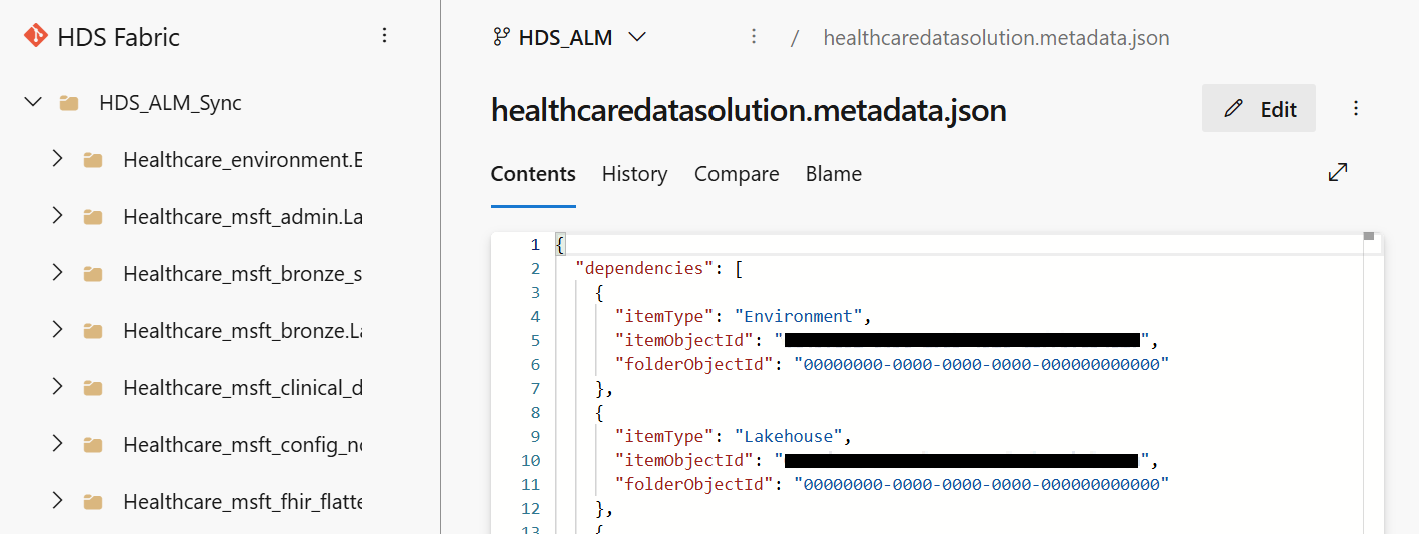Expand the Healthcare_msft_fhir_flatte folder

pyautogui.click(x=57, y=500)
